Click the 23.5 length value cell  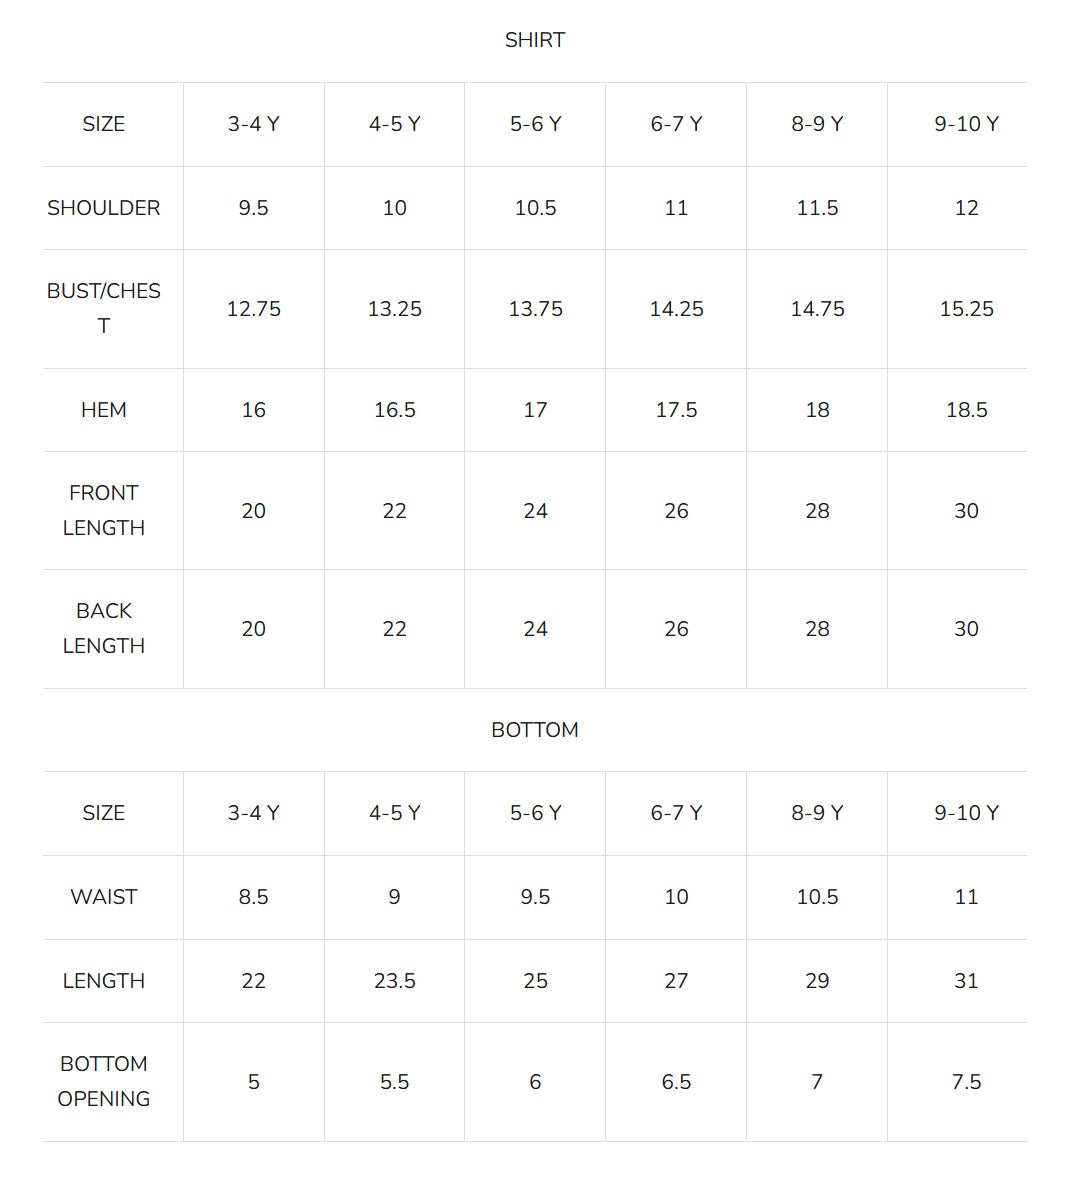(x=395, y=981)
